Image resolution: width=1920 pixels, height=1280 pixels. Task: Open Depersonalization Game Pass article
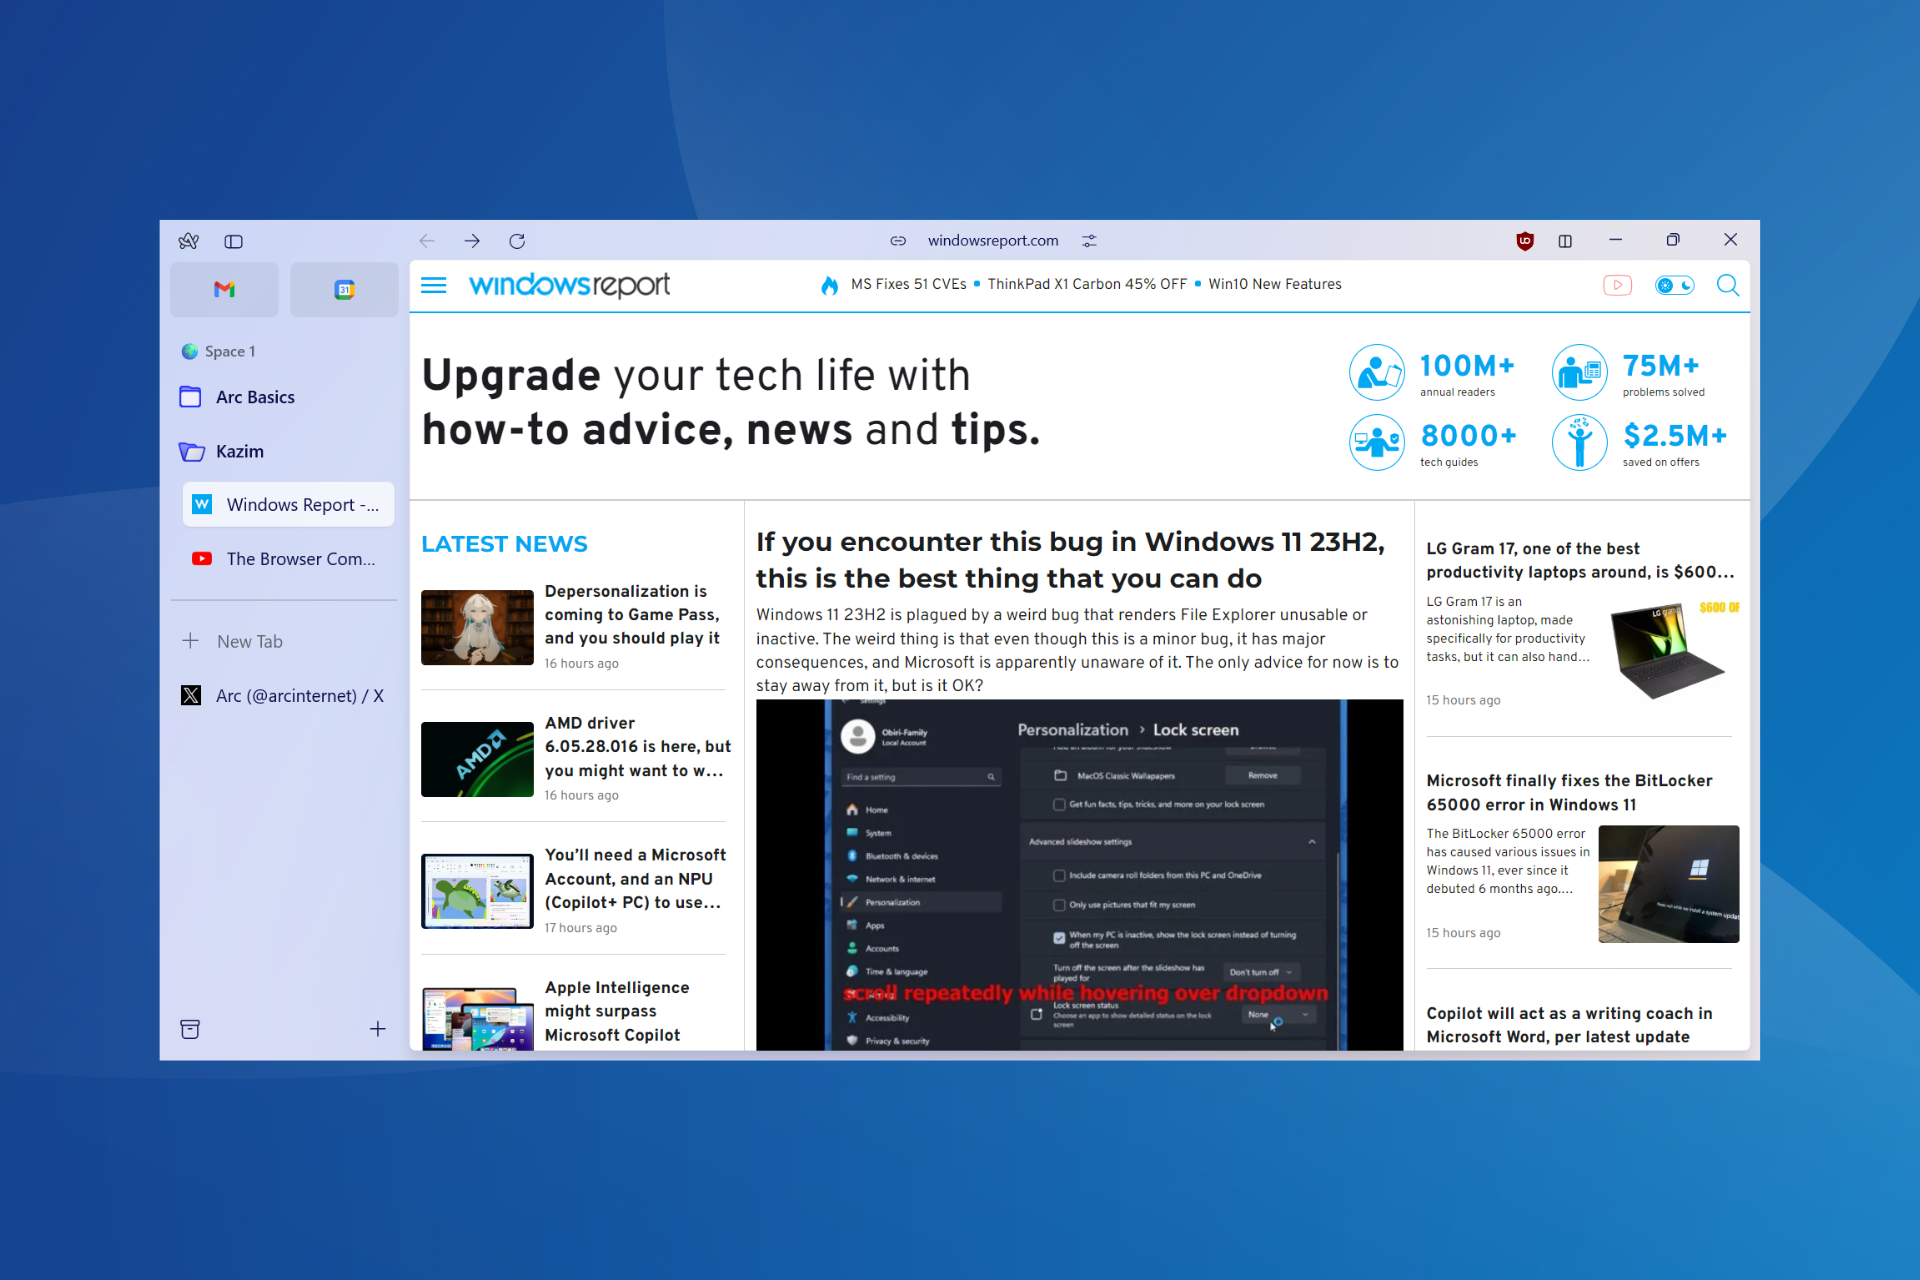[632, 614]
